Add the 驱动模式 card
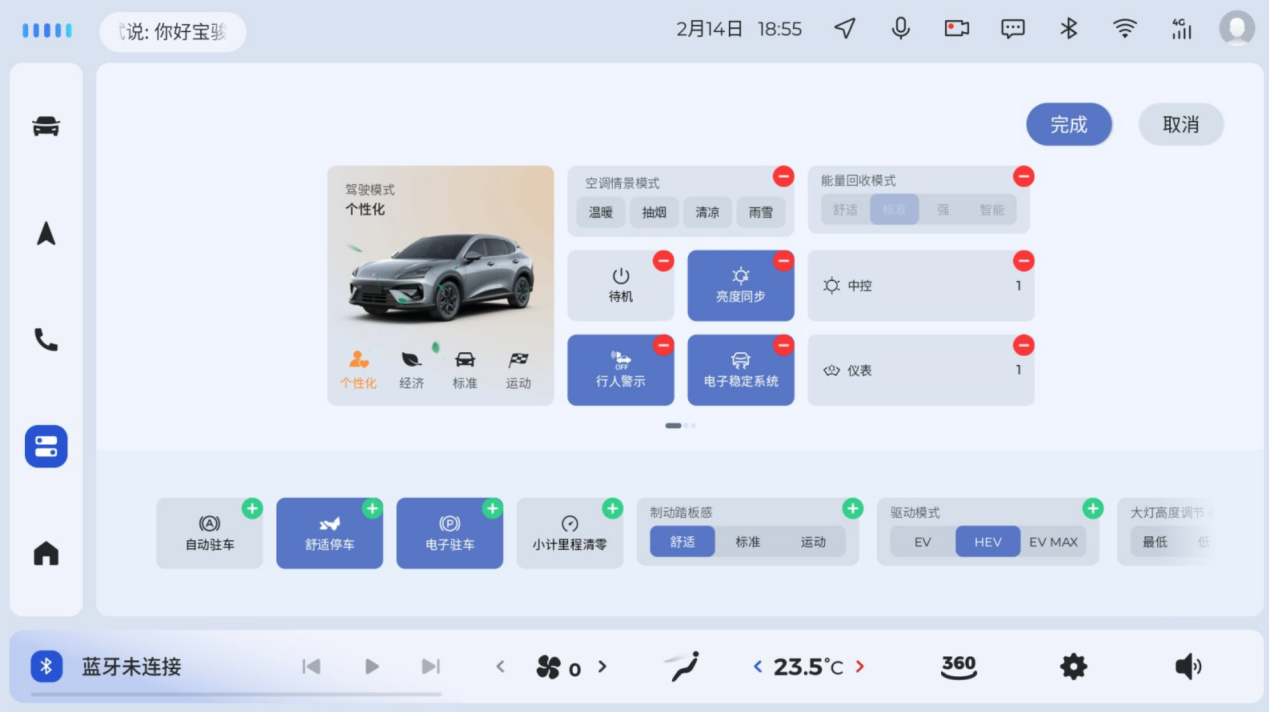The height and width of the screenshot is (712, 1269). (x=1092, y=509)
